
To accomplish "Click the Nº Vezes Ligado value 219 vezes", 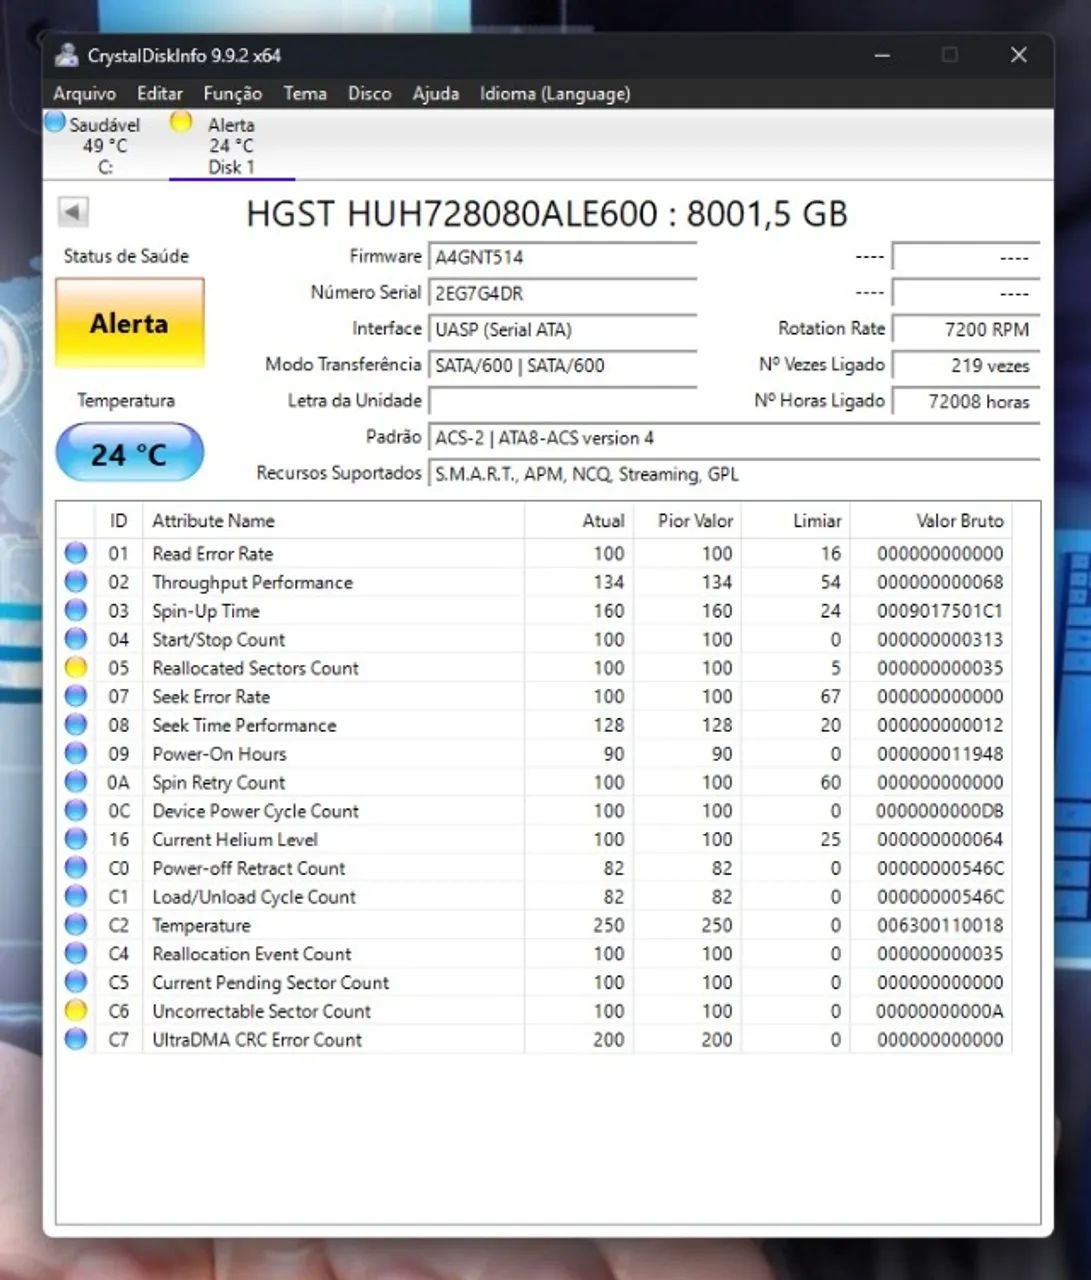I will point(966,365).
